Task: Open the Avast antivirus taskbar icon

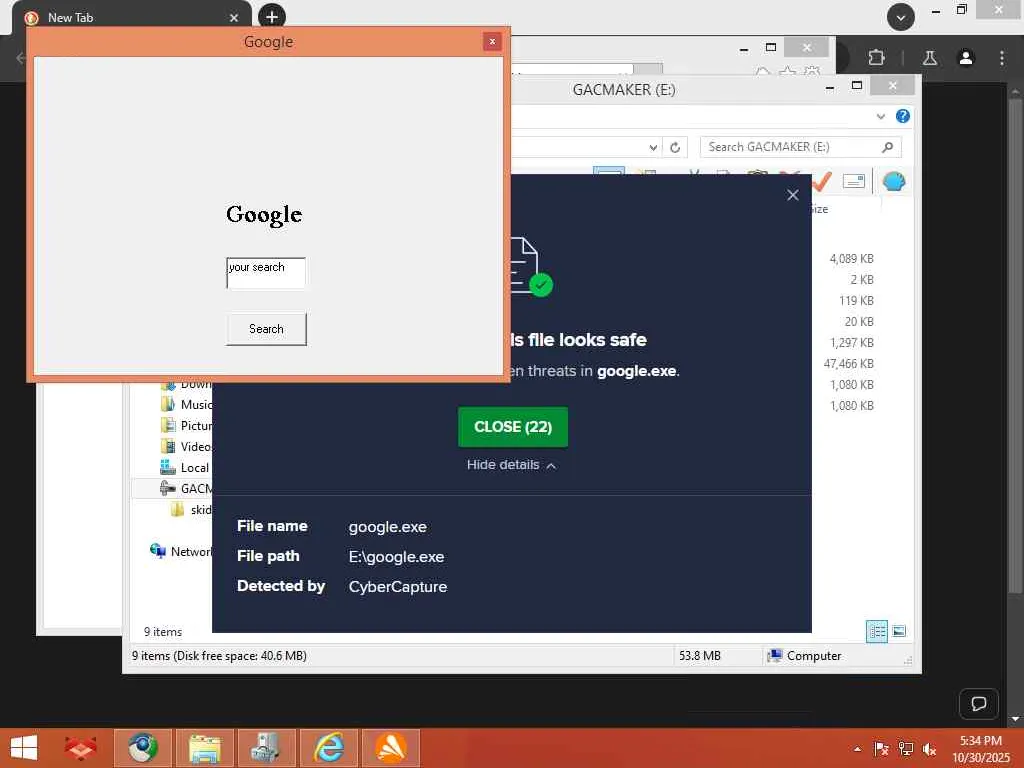Action: pyautogui.click(x=391, y=748)
